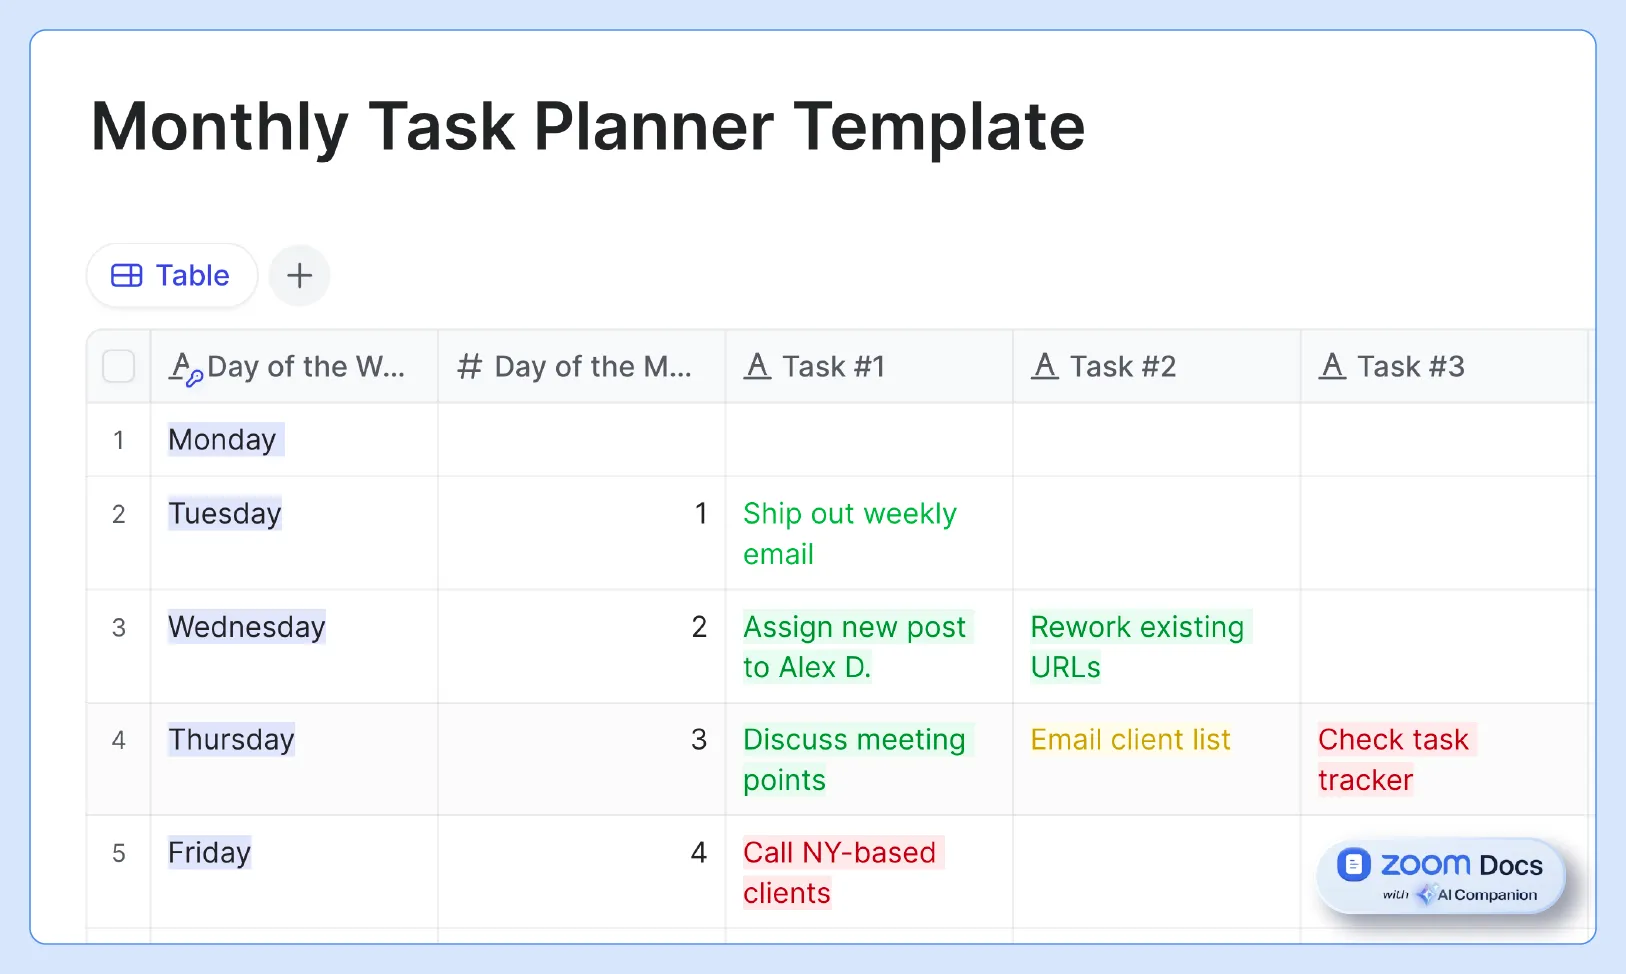Click the Call NY-based clients cell
Viewport: 1626px width, 974px height.
point(841,872)
